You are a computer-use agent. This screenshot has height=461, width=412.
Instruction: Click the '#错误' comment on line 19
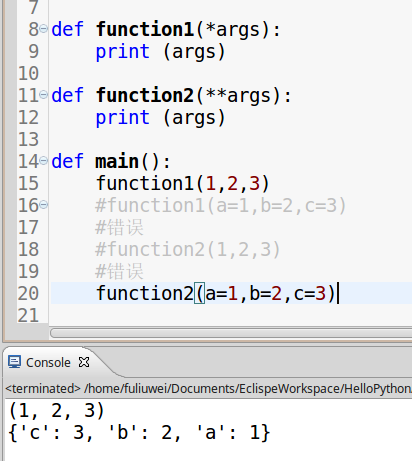pyautogui.click(x=119, y=271)
